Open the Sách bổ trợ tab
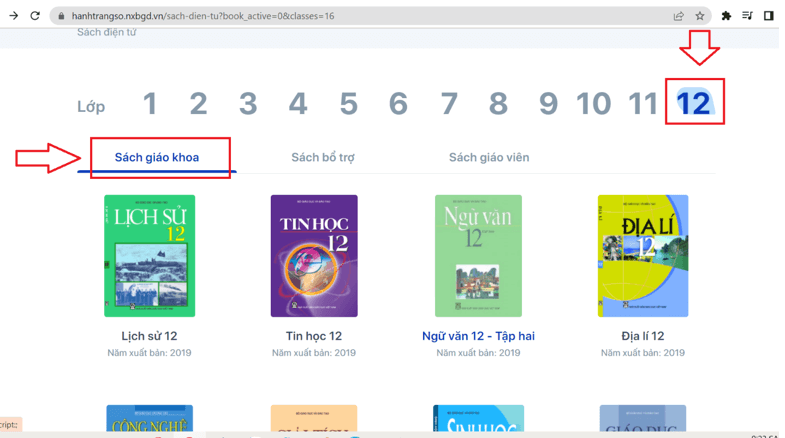Viewport: 785px width, 438px height. (x=322, y=157)
